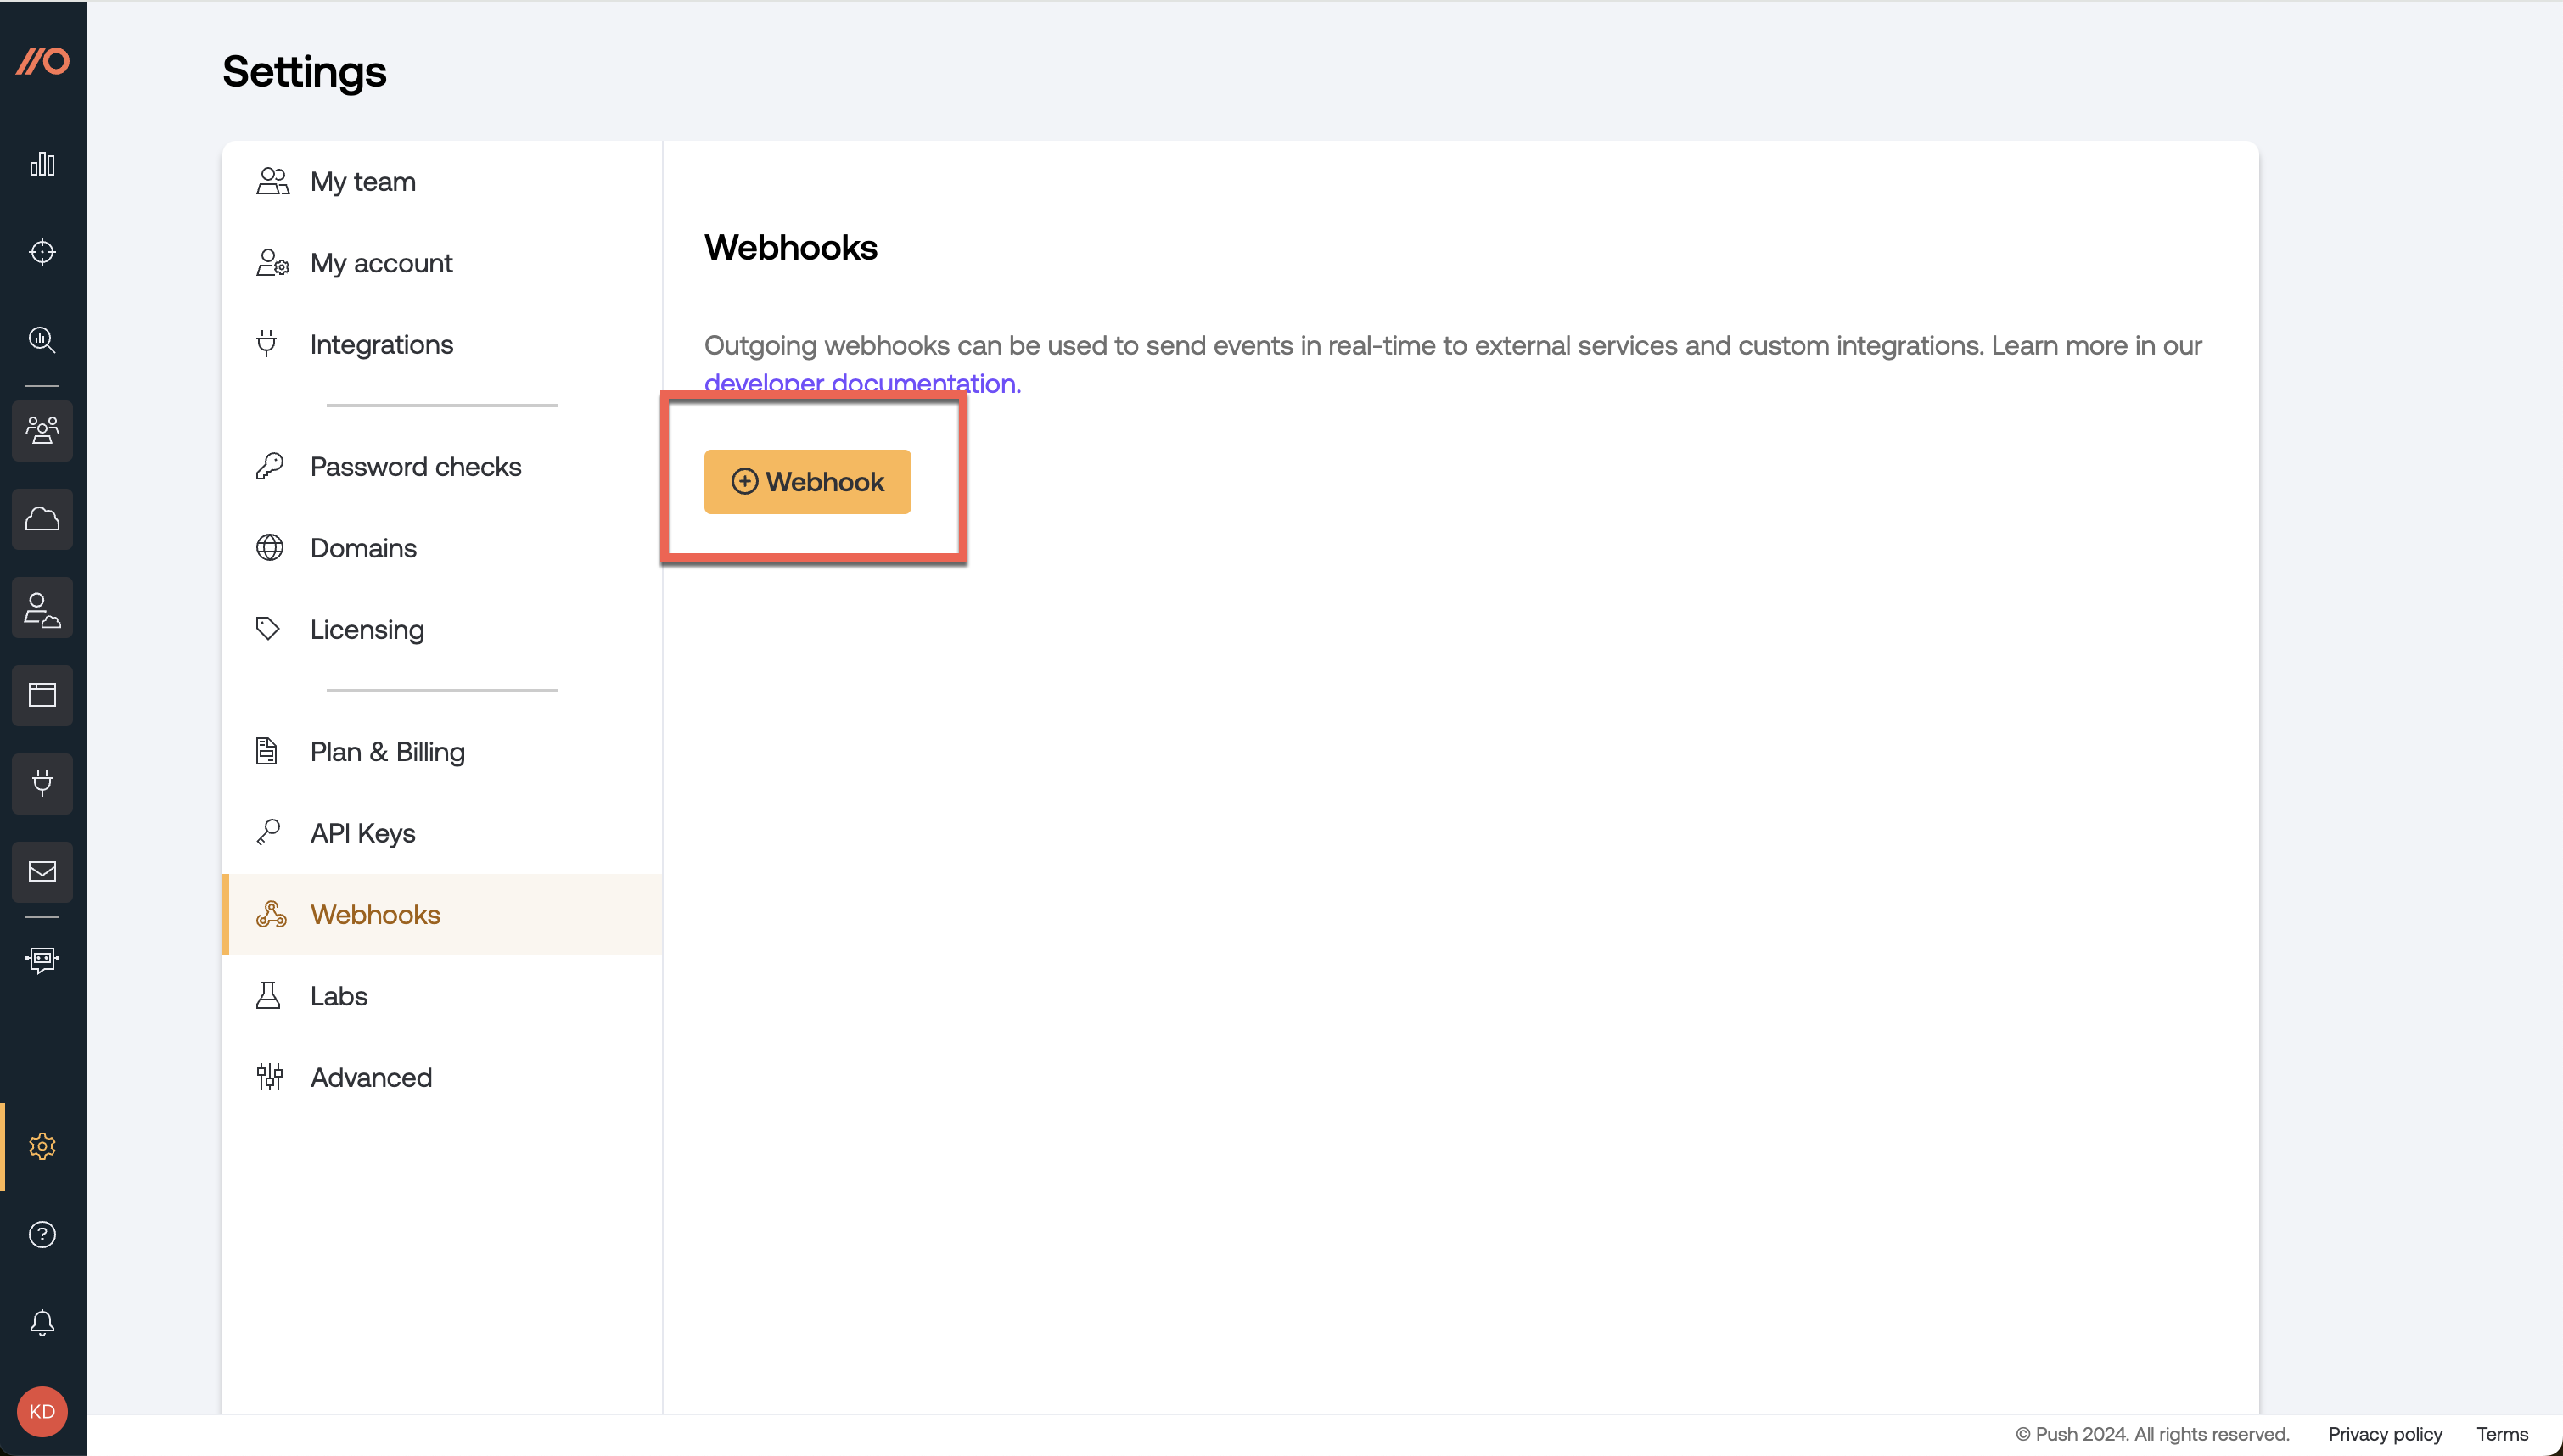Open the chatbot message sidebar icon
This screenshot has height=1456, width=2563.
(x=42, y=960)
